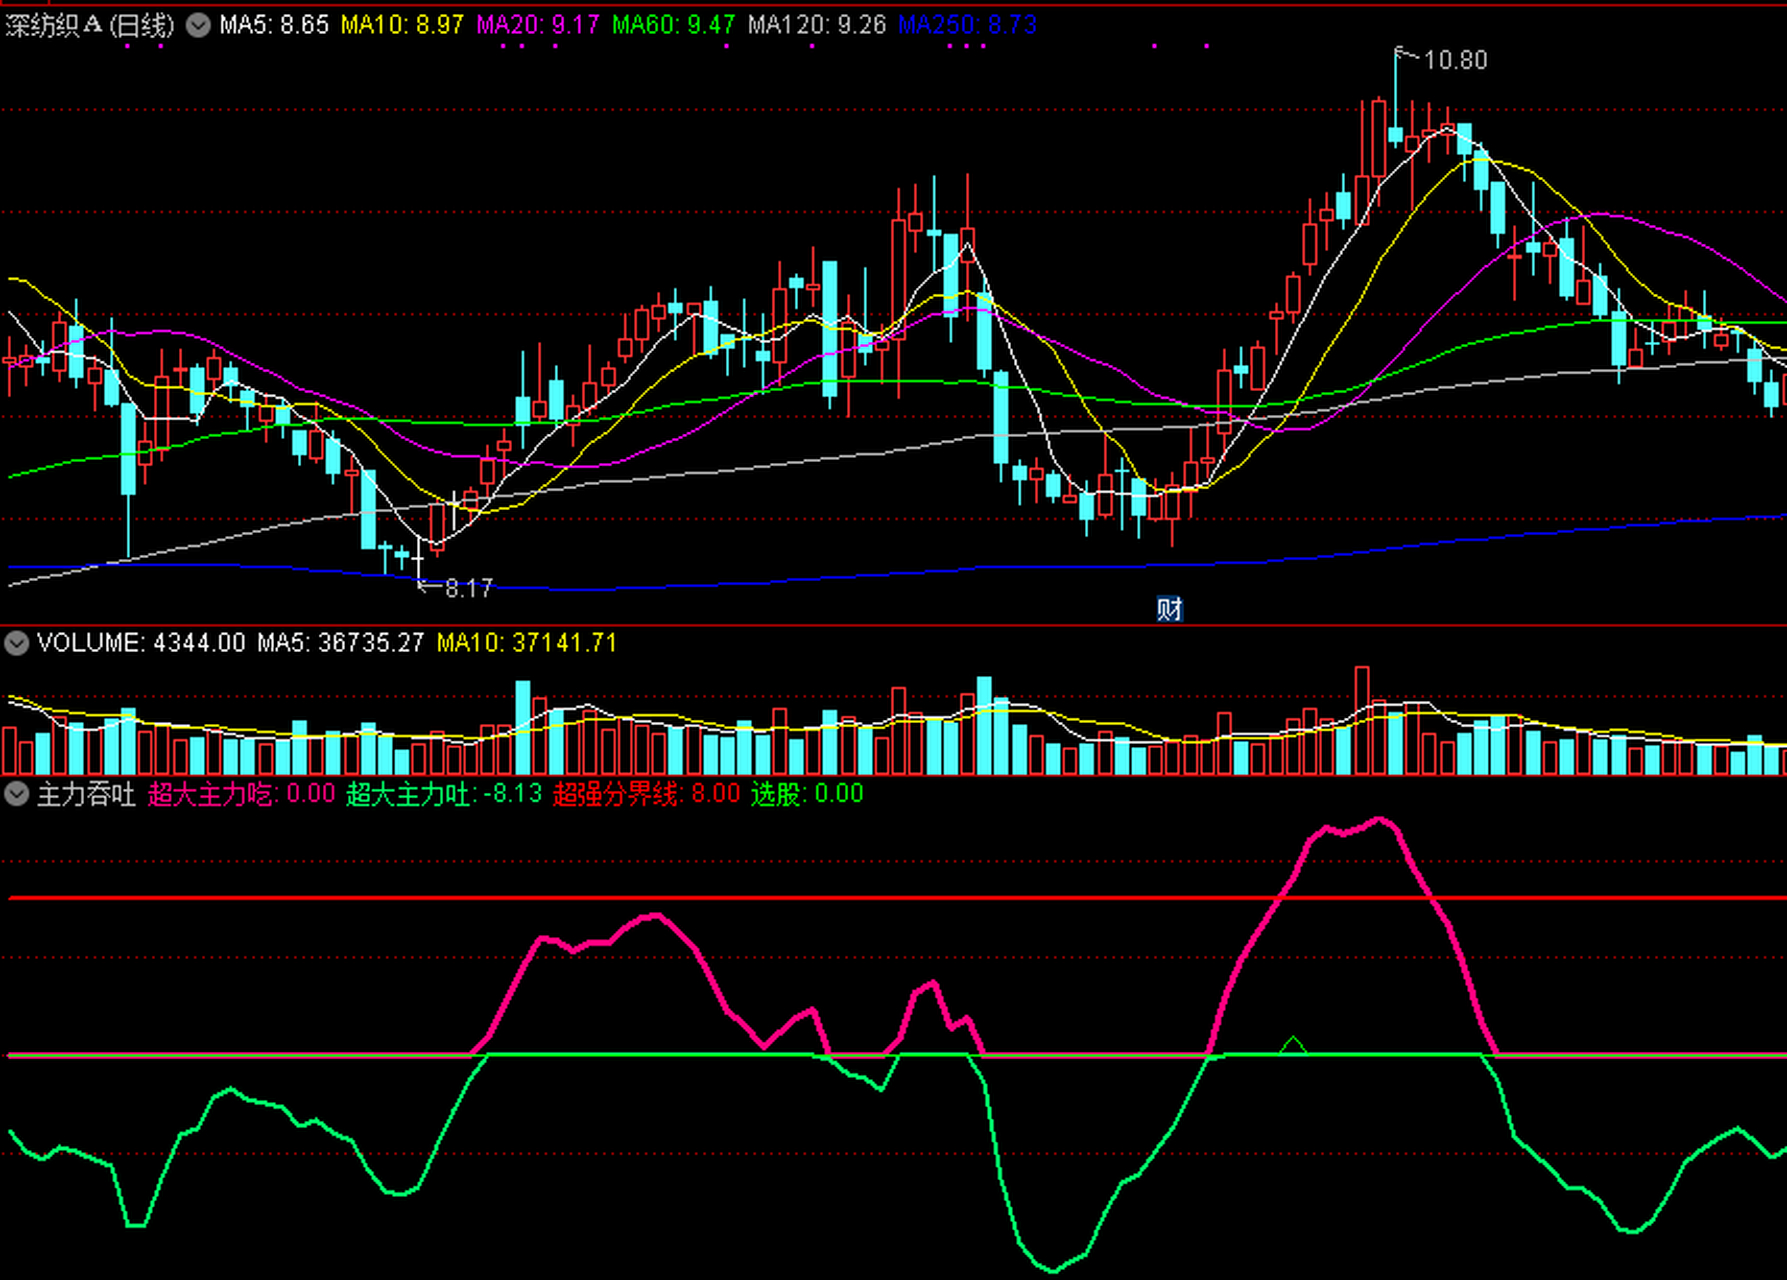Click the 8.17 low price marker
The height and width of the screenshot is (1280, 1787).
468,589
